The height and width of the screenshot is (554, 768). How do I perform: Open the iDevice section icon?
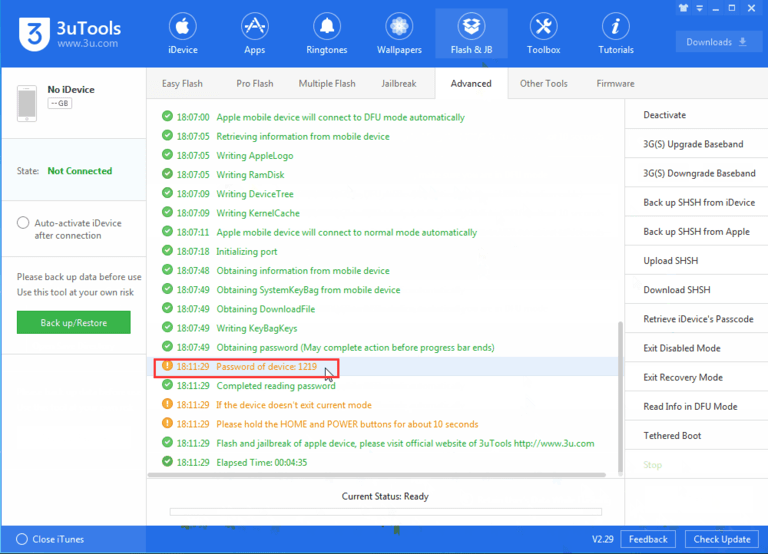[x=183, y=27]
